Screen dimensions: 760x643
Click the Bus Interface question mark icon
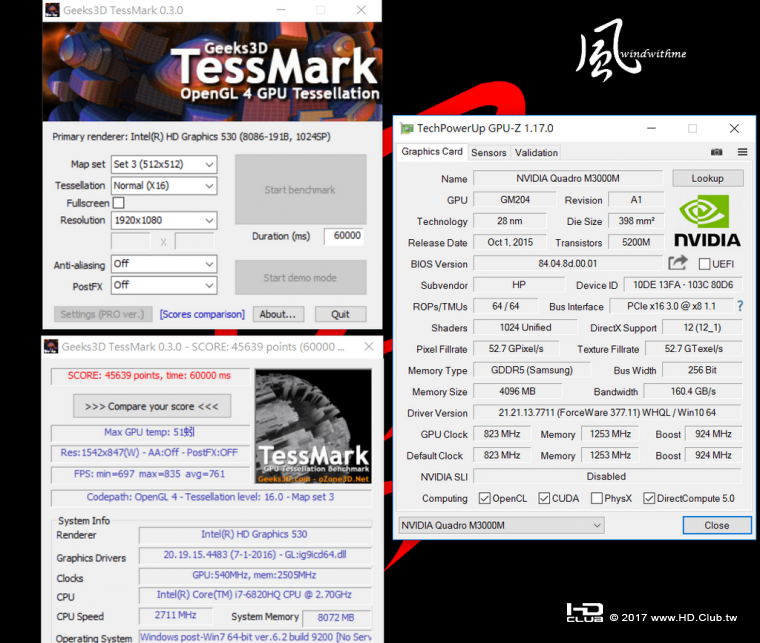click(x=740, y=306)
